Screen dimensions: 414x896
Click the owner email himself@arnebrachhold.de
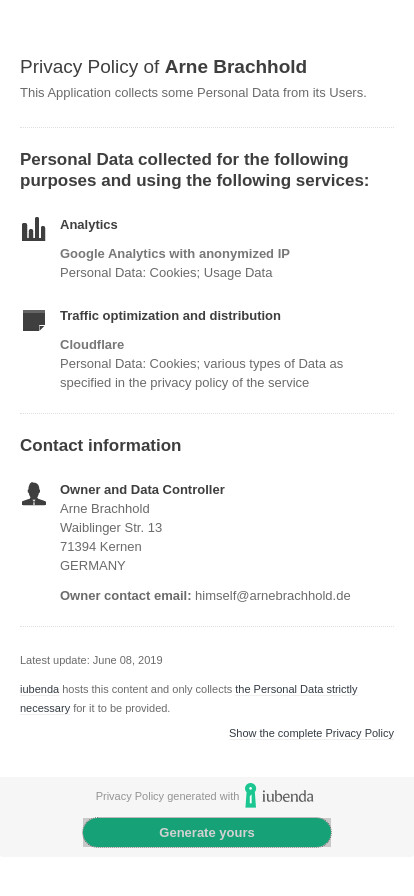coord(273,596)
